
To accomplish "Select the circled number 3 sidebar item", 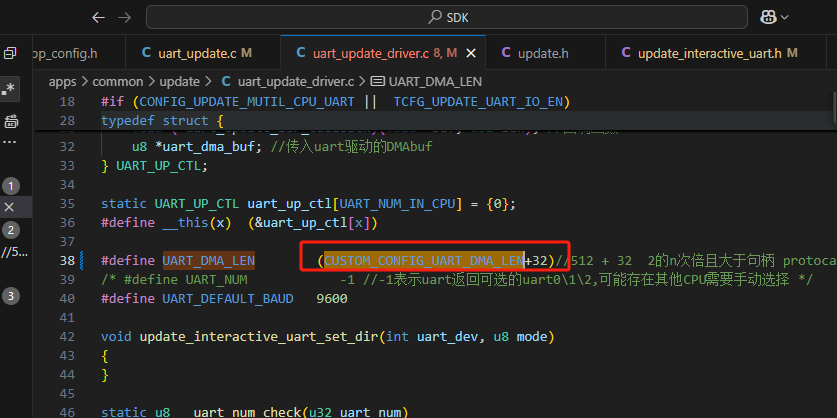I will pos(11,296).
